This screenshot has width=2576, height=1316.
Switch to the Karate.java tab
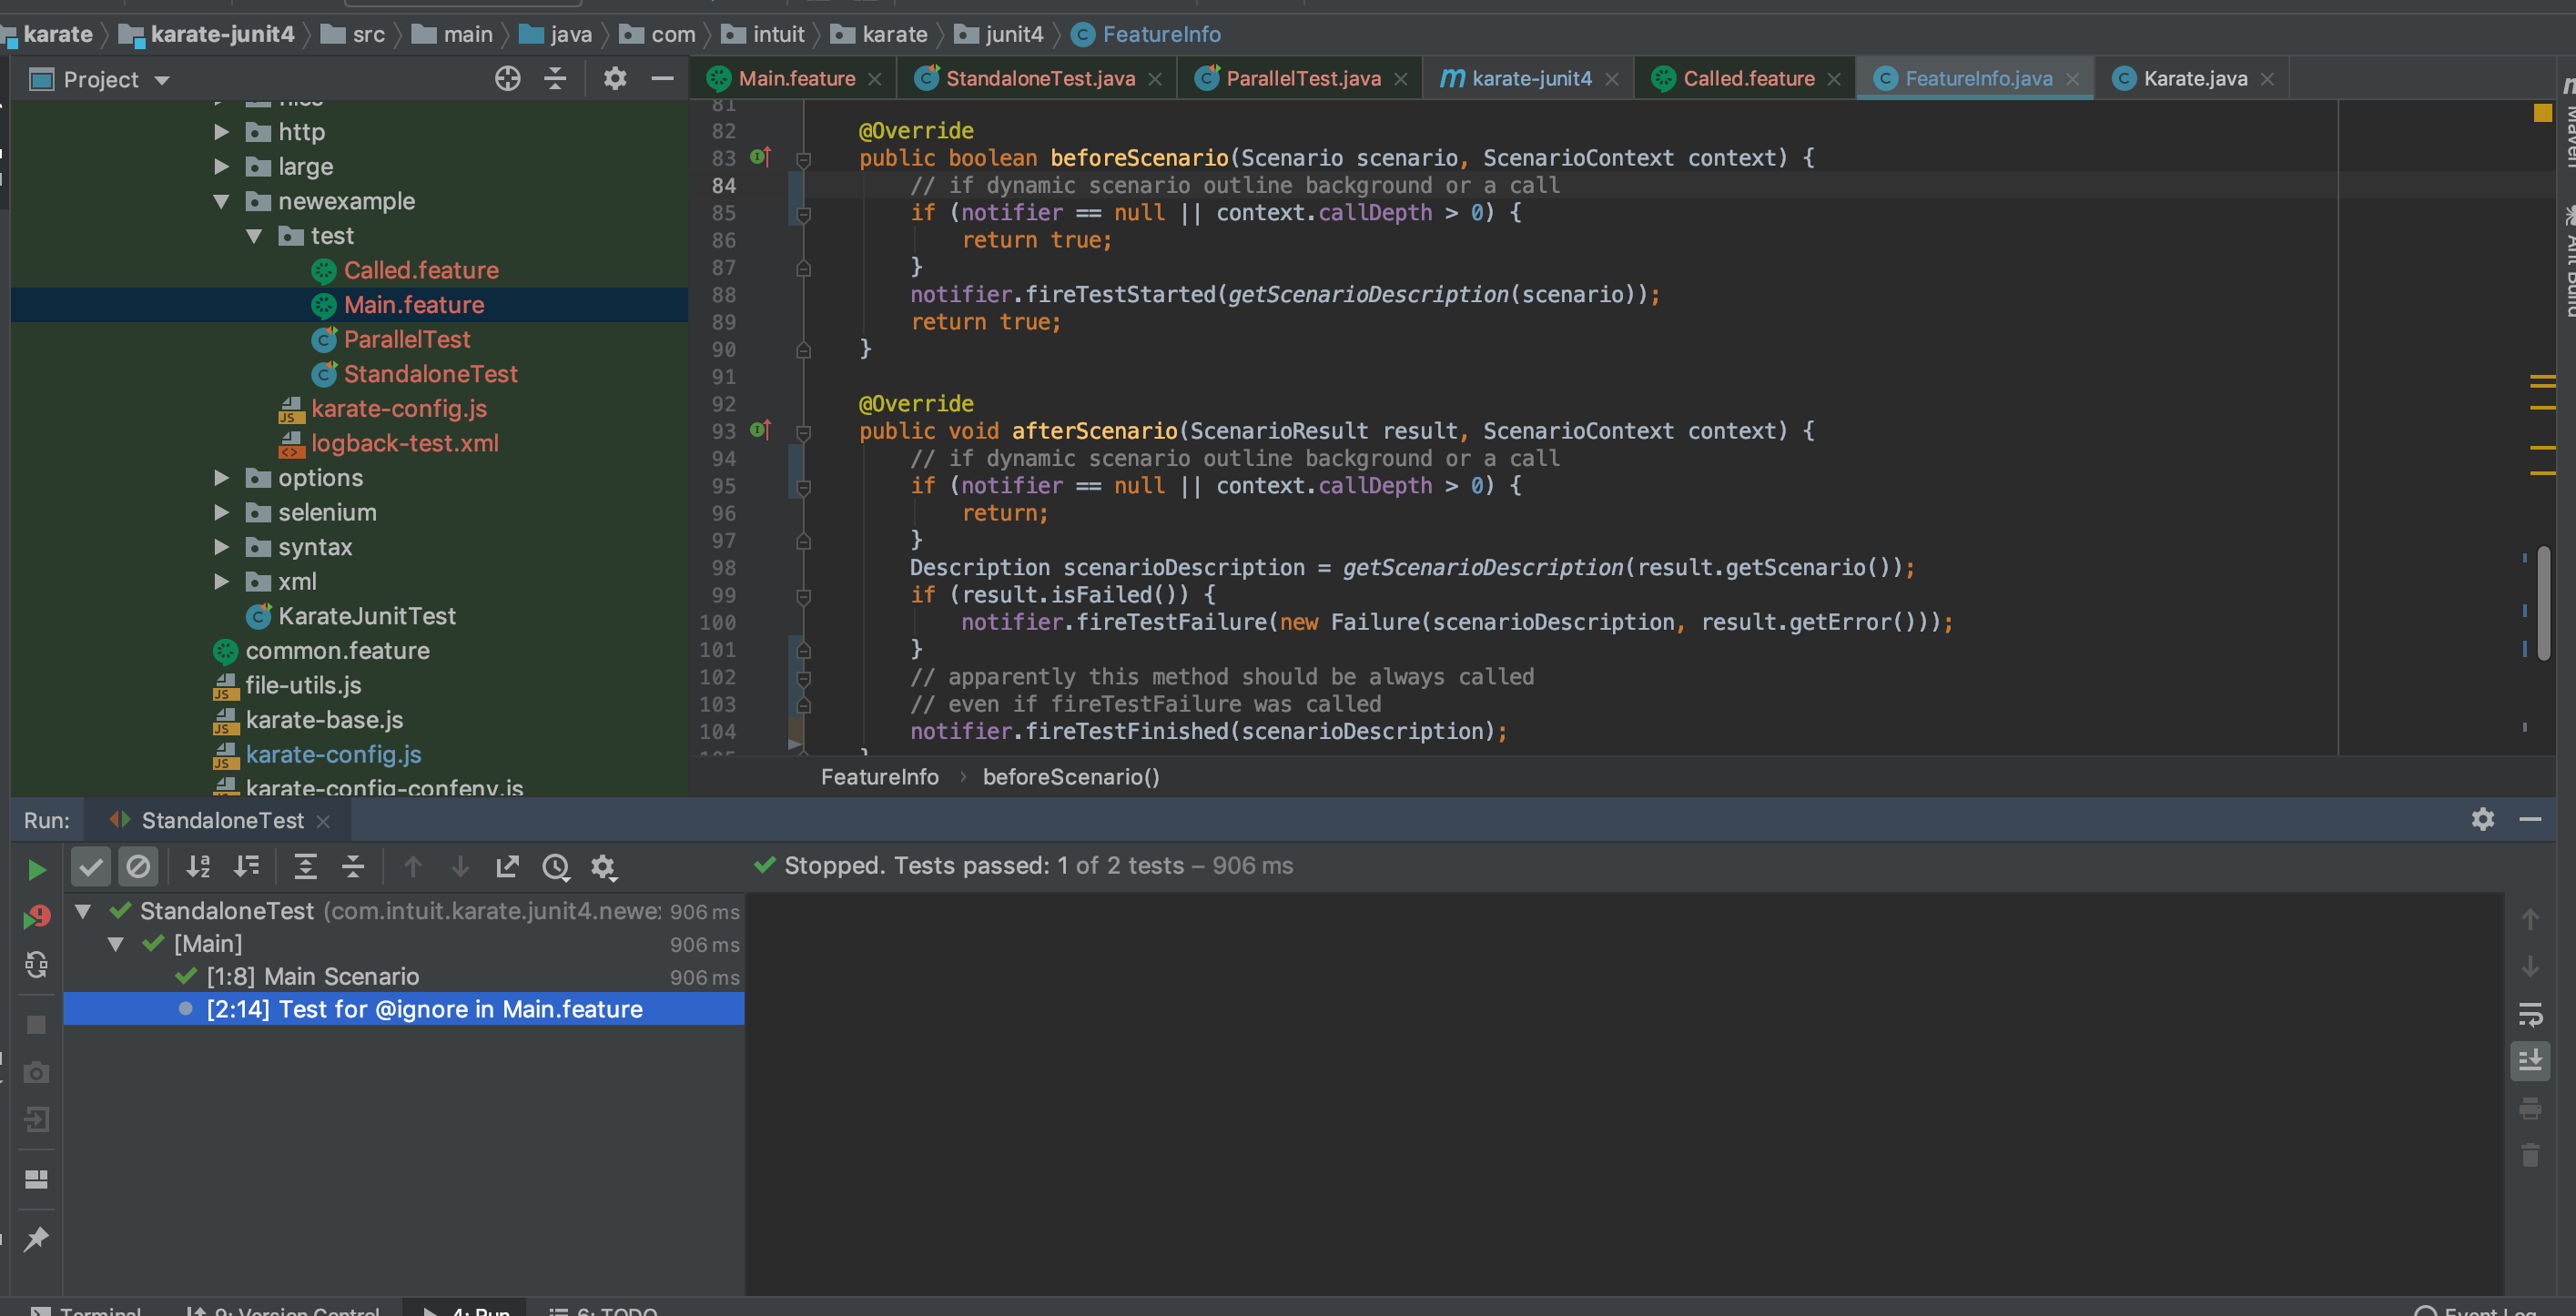2194,79
